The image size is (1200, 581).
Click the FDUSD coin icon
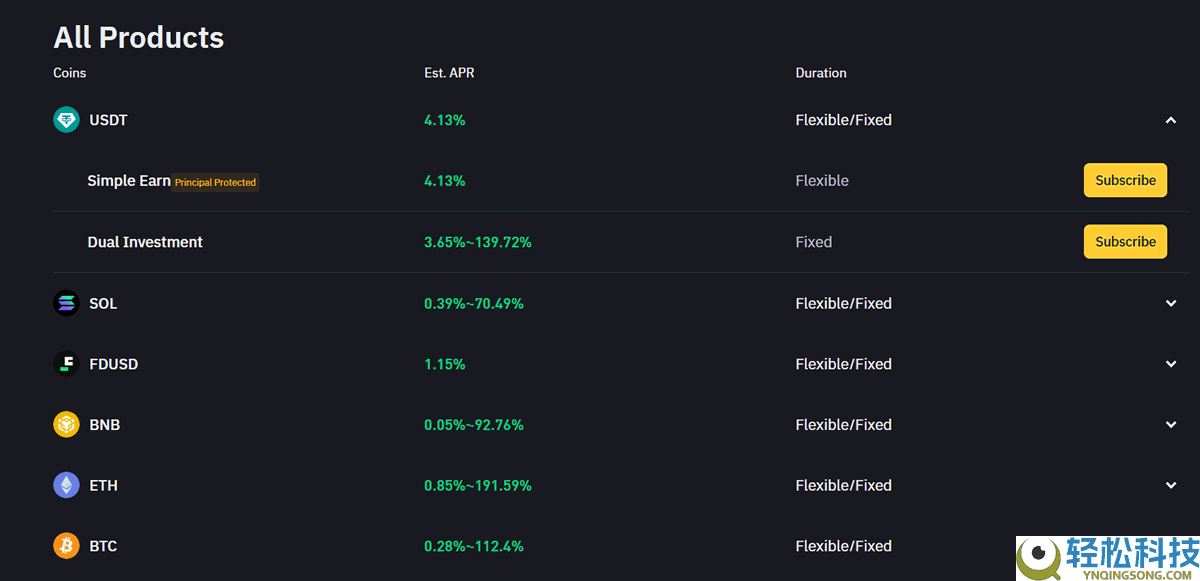point(66,364)
